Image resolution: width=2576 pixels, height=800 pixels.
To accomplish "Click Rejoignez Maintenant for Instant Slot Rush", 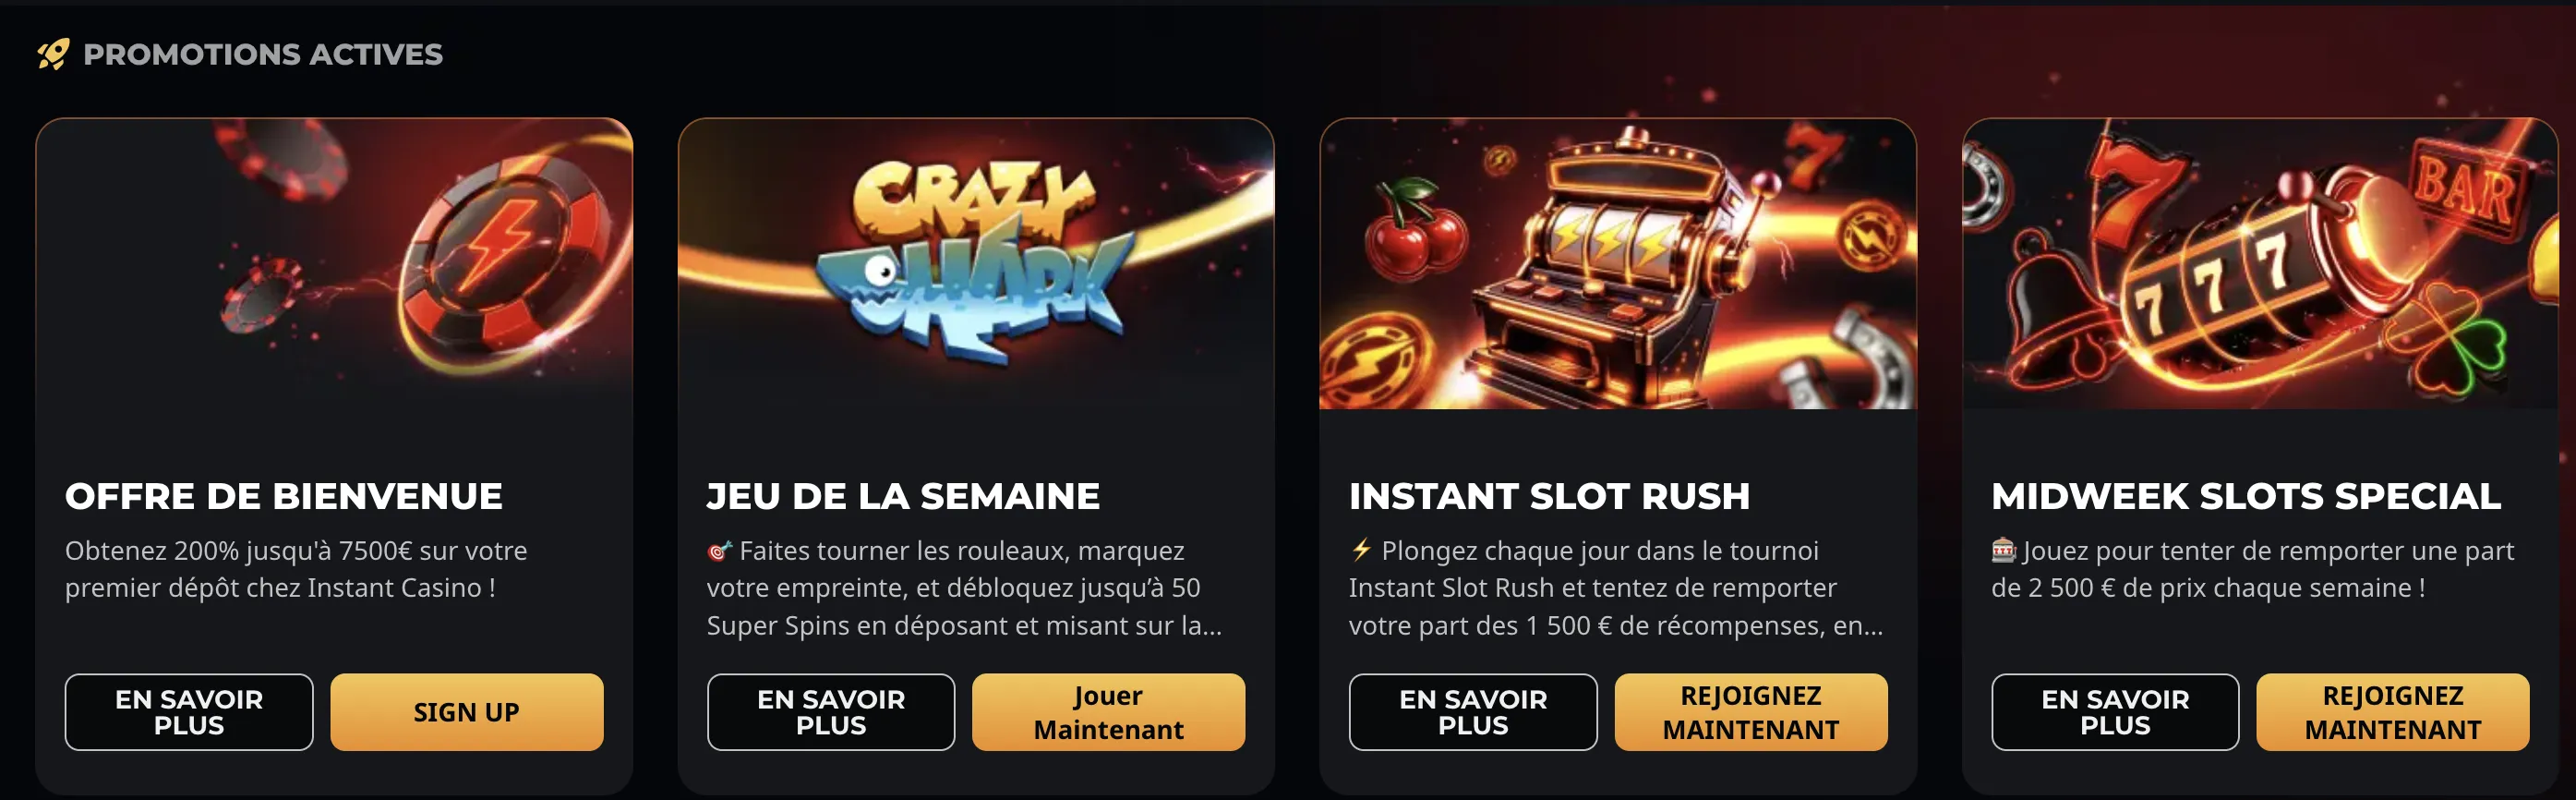I will pos(1751,712).
